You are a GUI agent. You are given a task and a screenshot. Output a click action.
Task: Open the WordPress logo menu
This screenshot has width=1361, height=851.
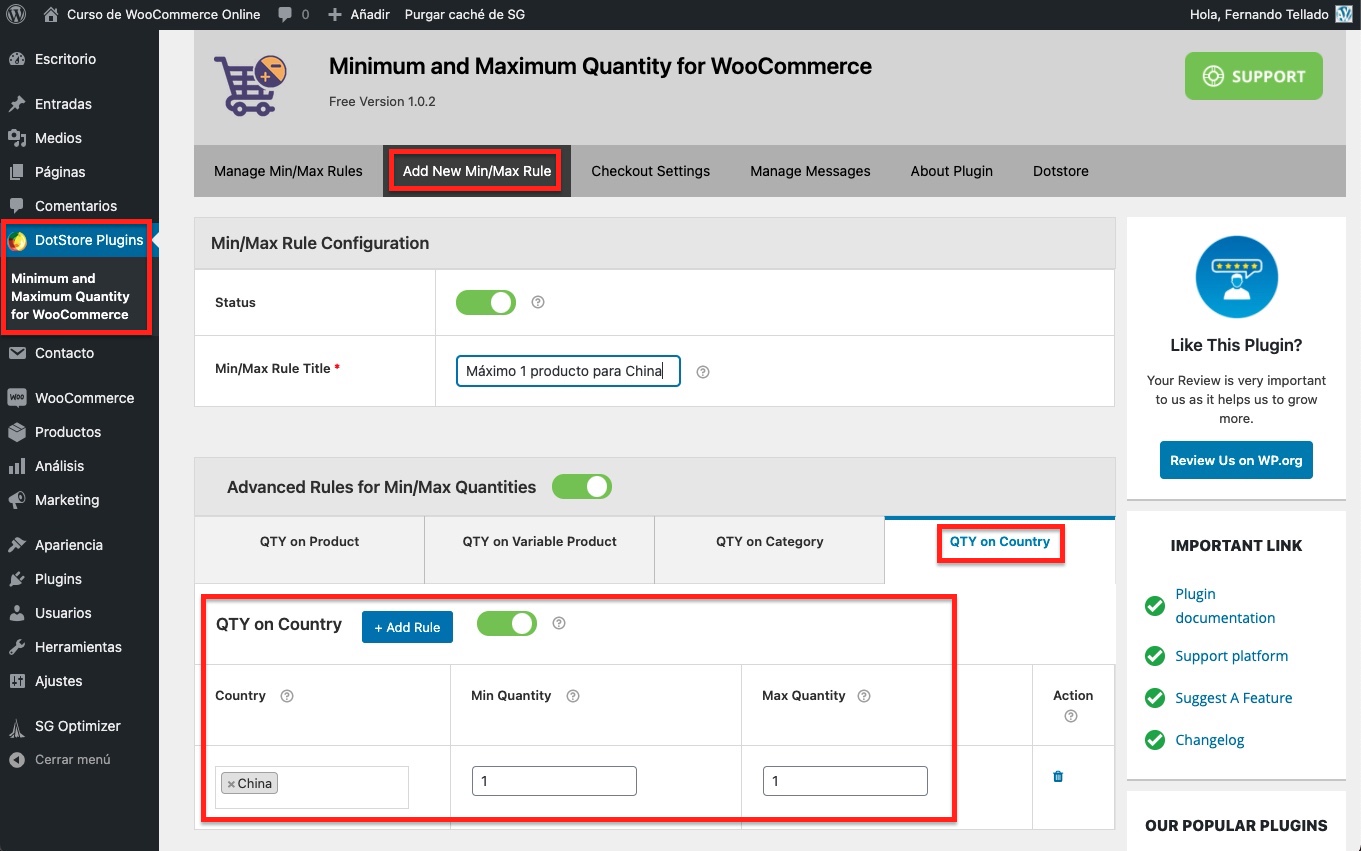[15, 14]
